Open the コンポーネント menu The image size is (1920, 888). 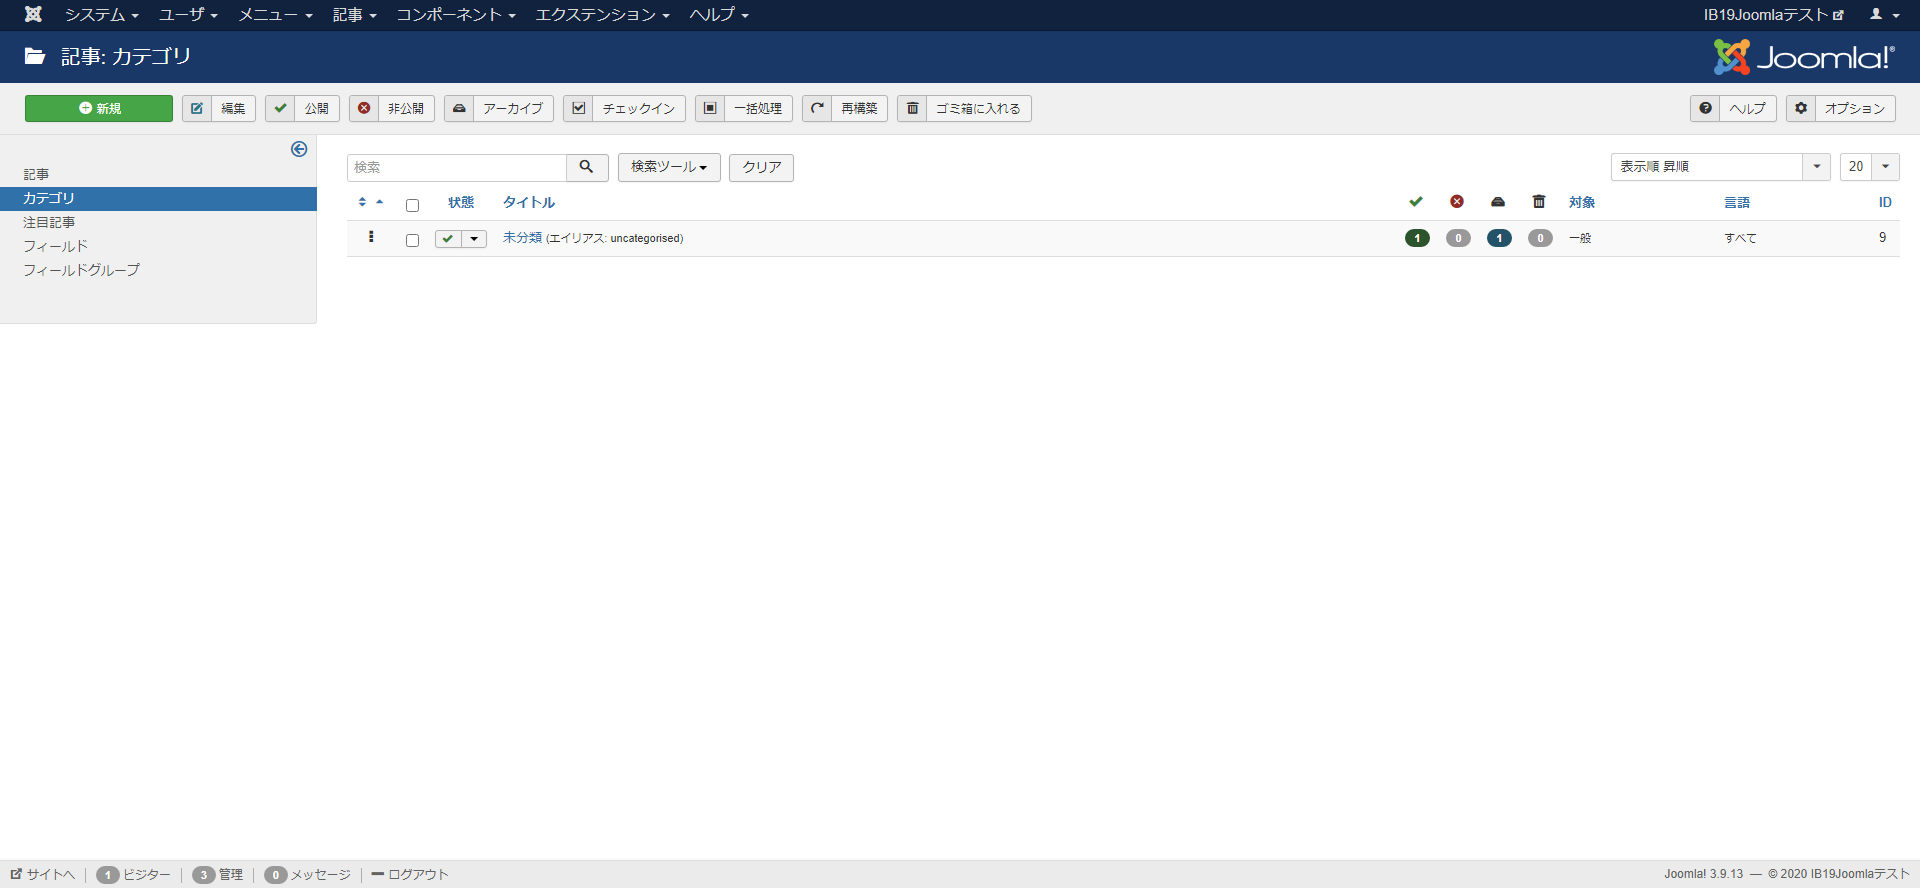coord(455,14)
